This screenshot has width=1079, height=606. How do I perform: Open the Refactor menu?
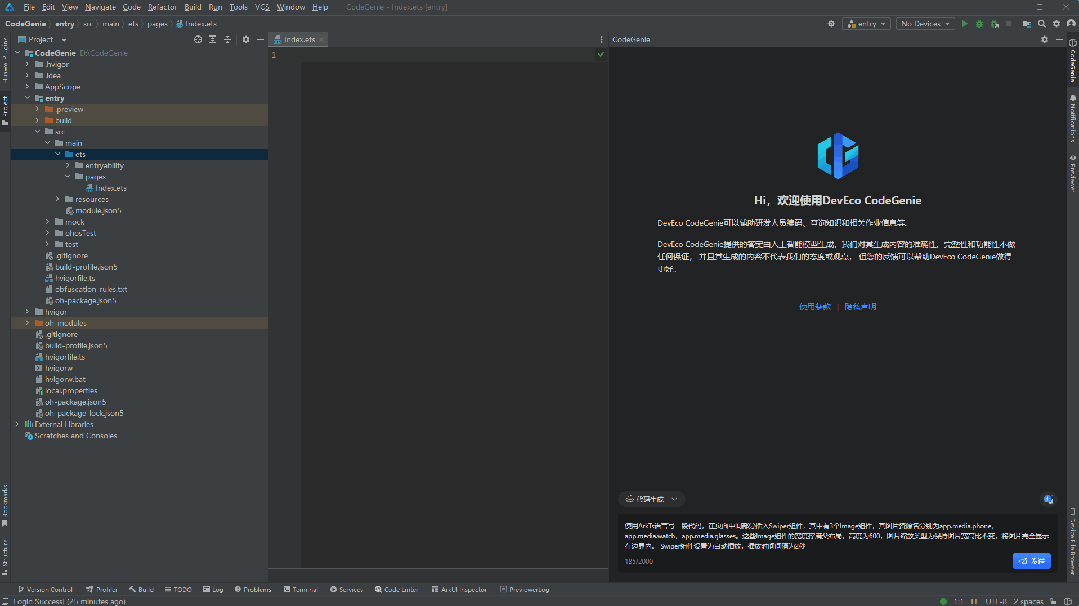tap(162, 7)
